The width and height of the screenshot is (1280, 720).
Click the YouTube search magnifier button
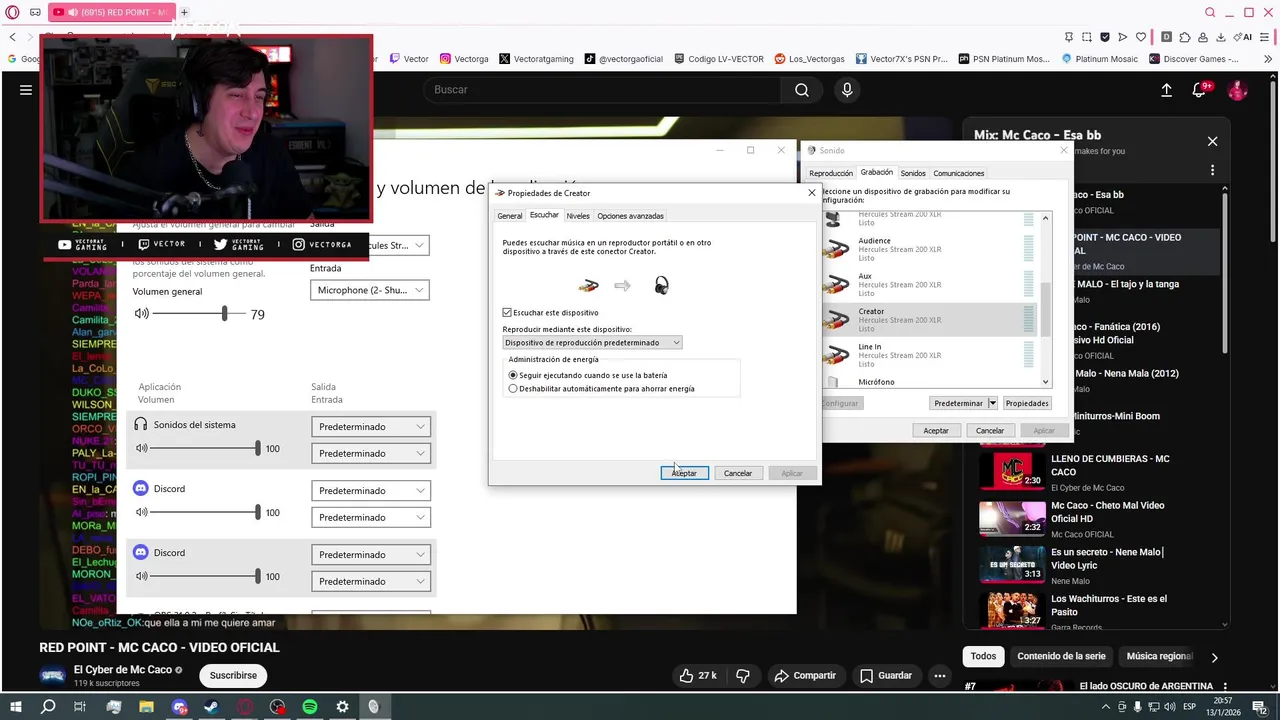[802, 90]
